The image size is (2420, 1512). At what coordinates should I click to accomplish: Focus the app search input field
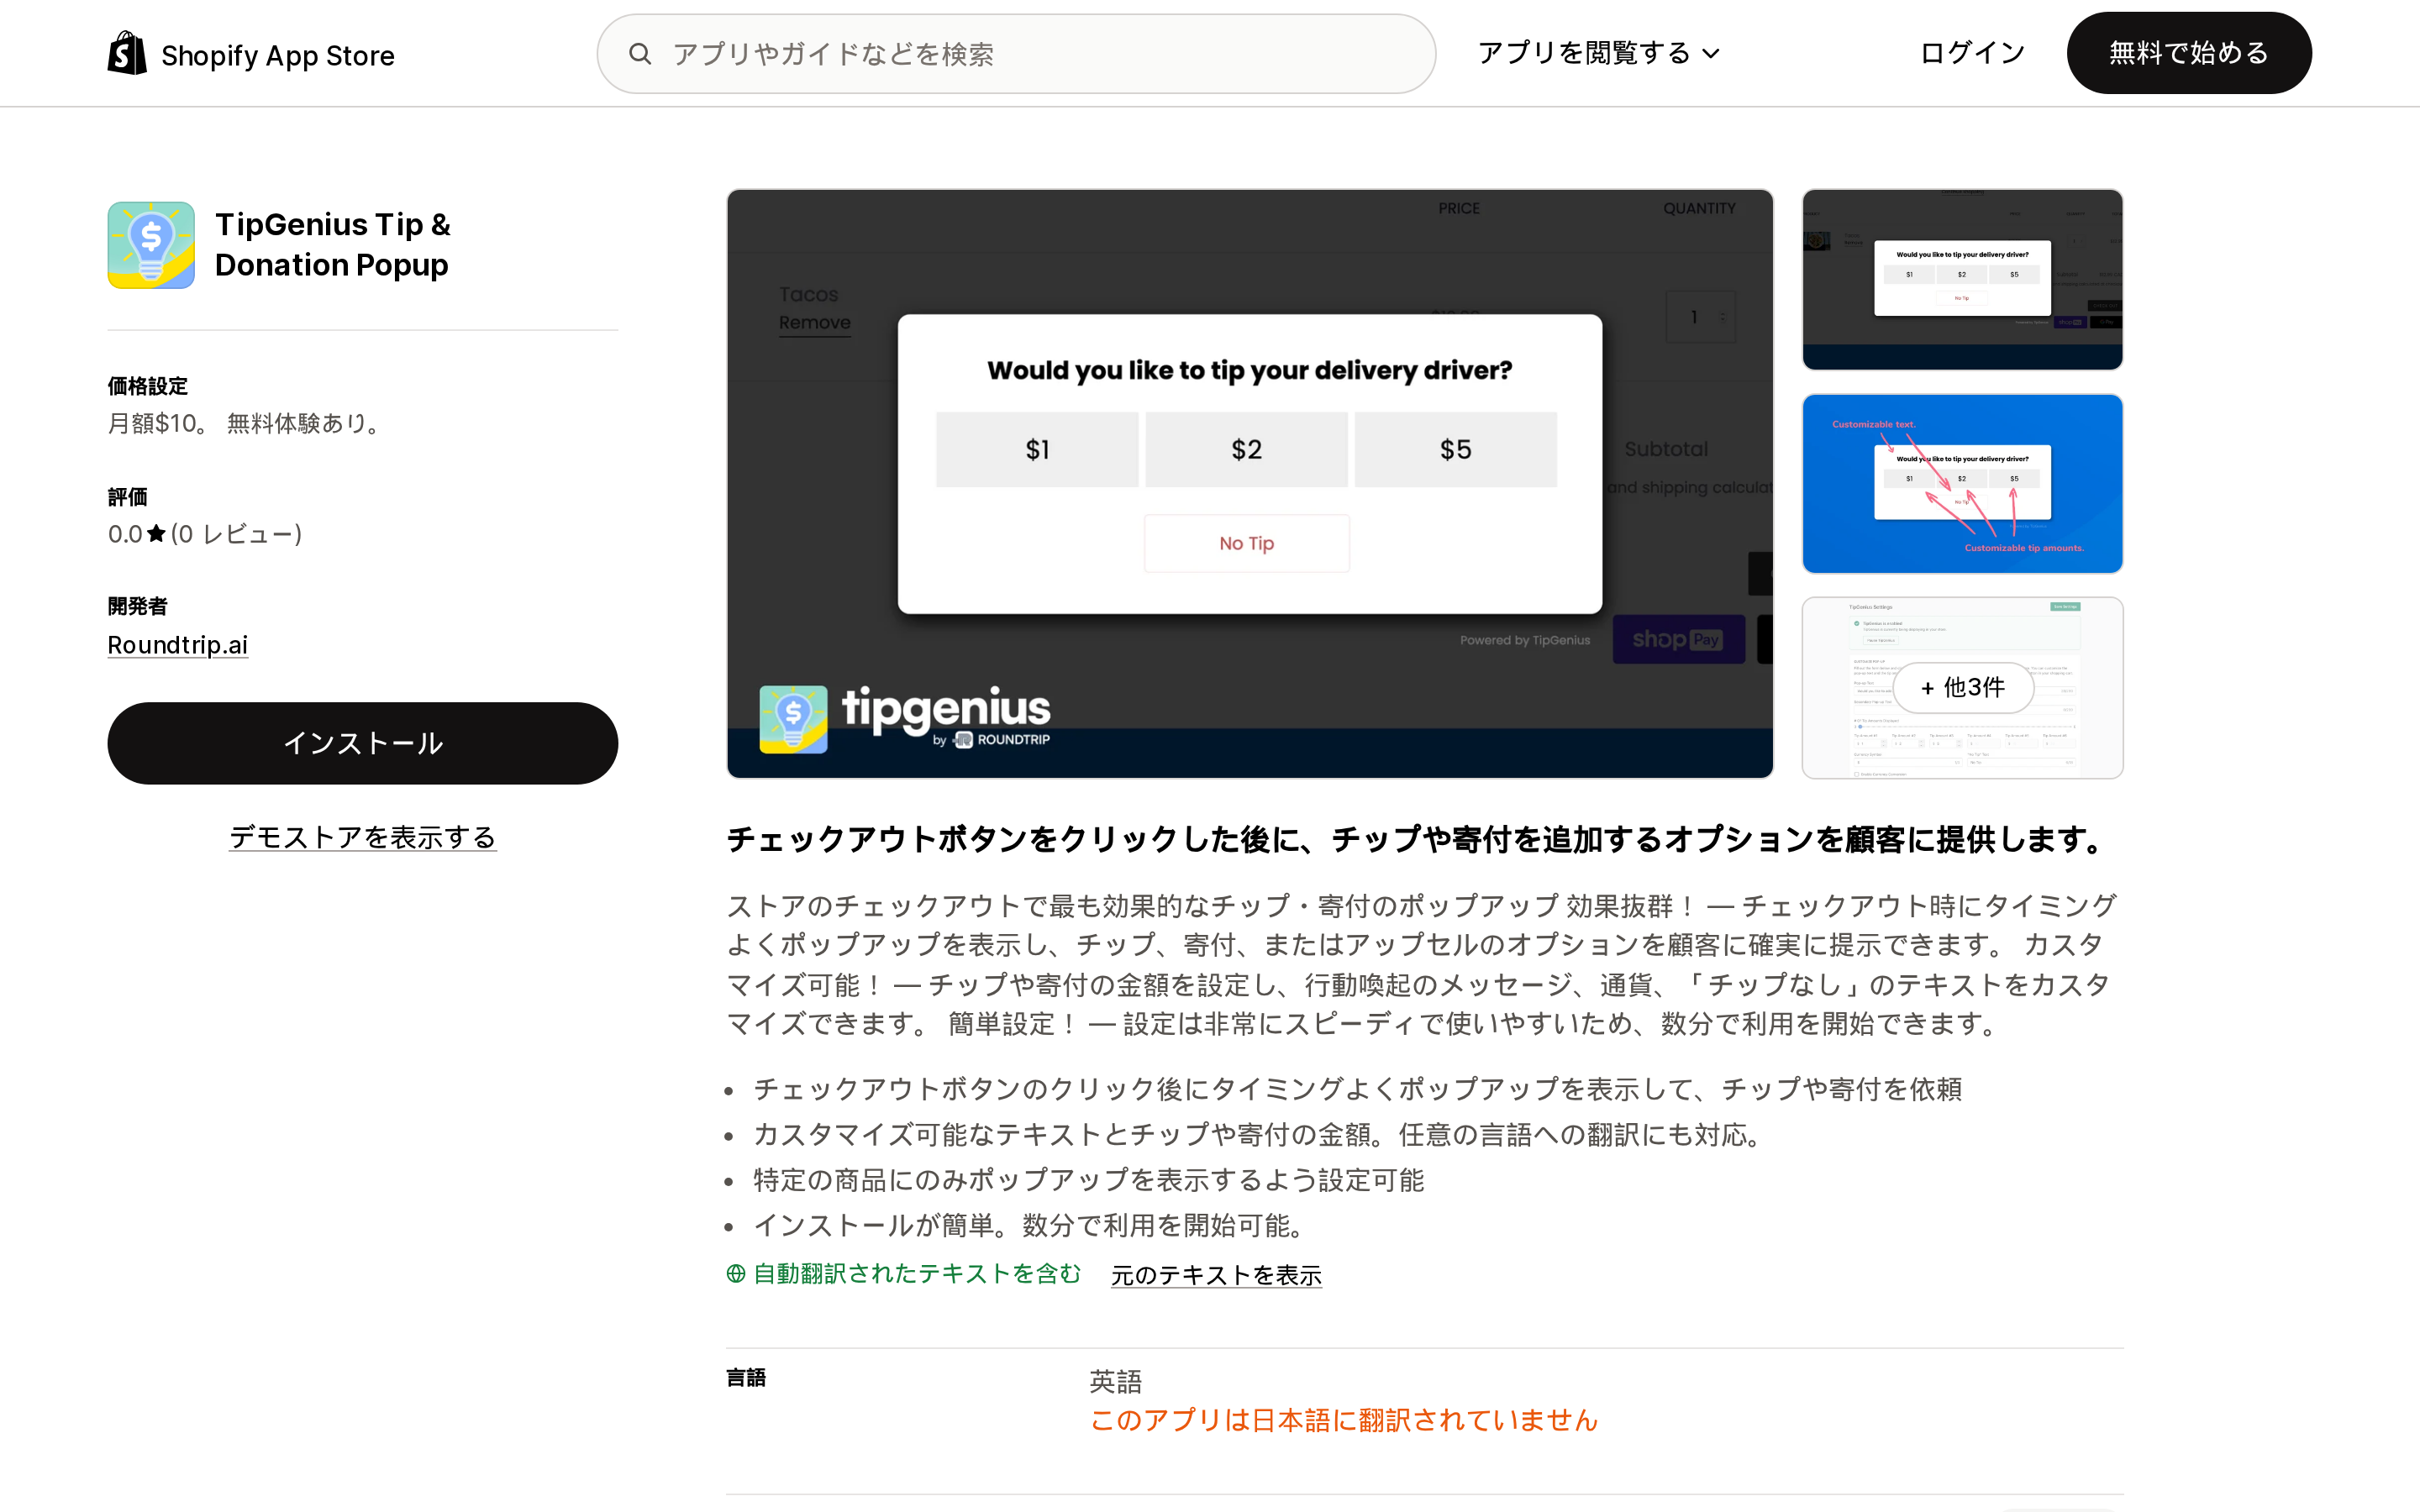(x=1016, y=54)
